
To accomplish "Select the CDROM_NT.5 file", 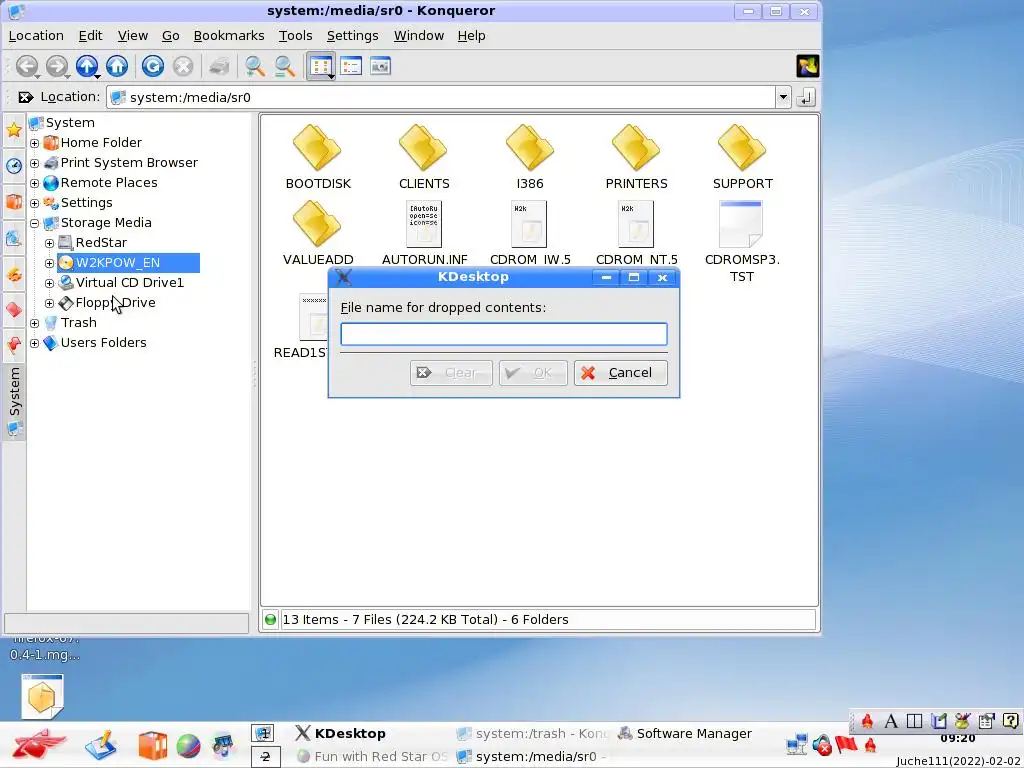I will (636, 232).
